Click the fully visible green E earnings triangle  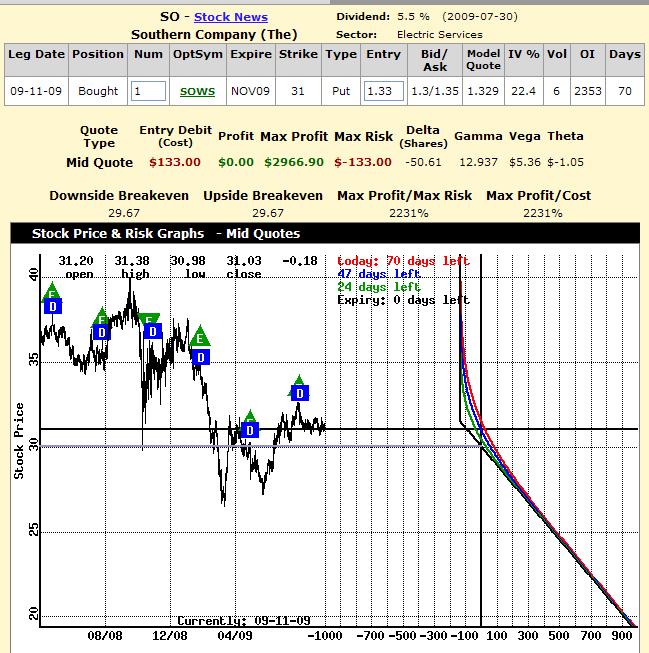[x=200, y=337]
